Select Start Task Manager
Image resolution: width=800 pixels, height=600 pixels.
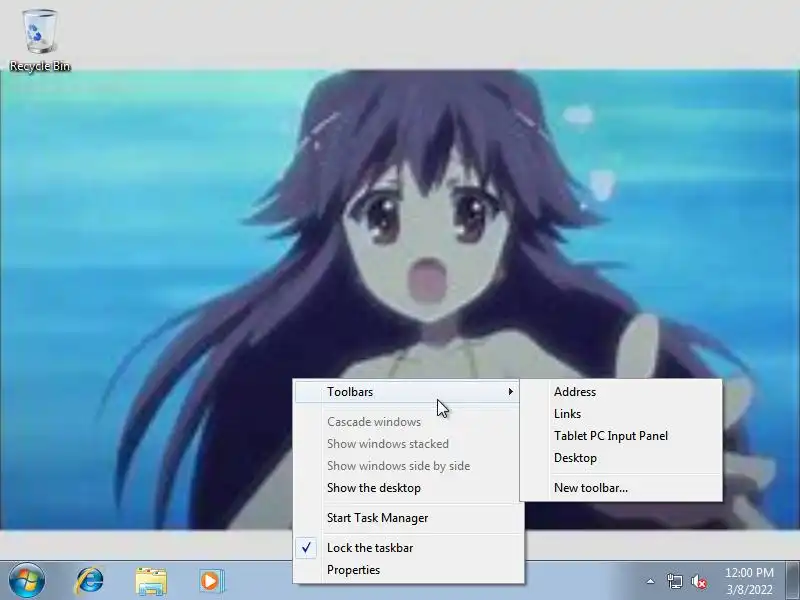pyautogui.click(x=407, y=518)
